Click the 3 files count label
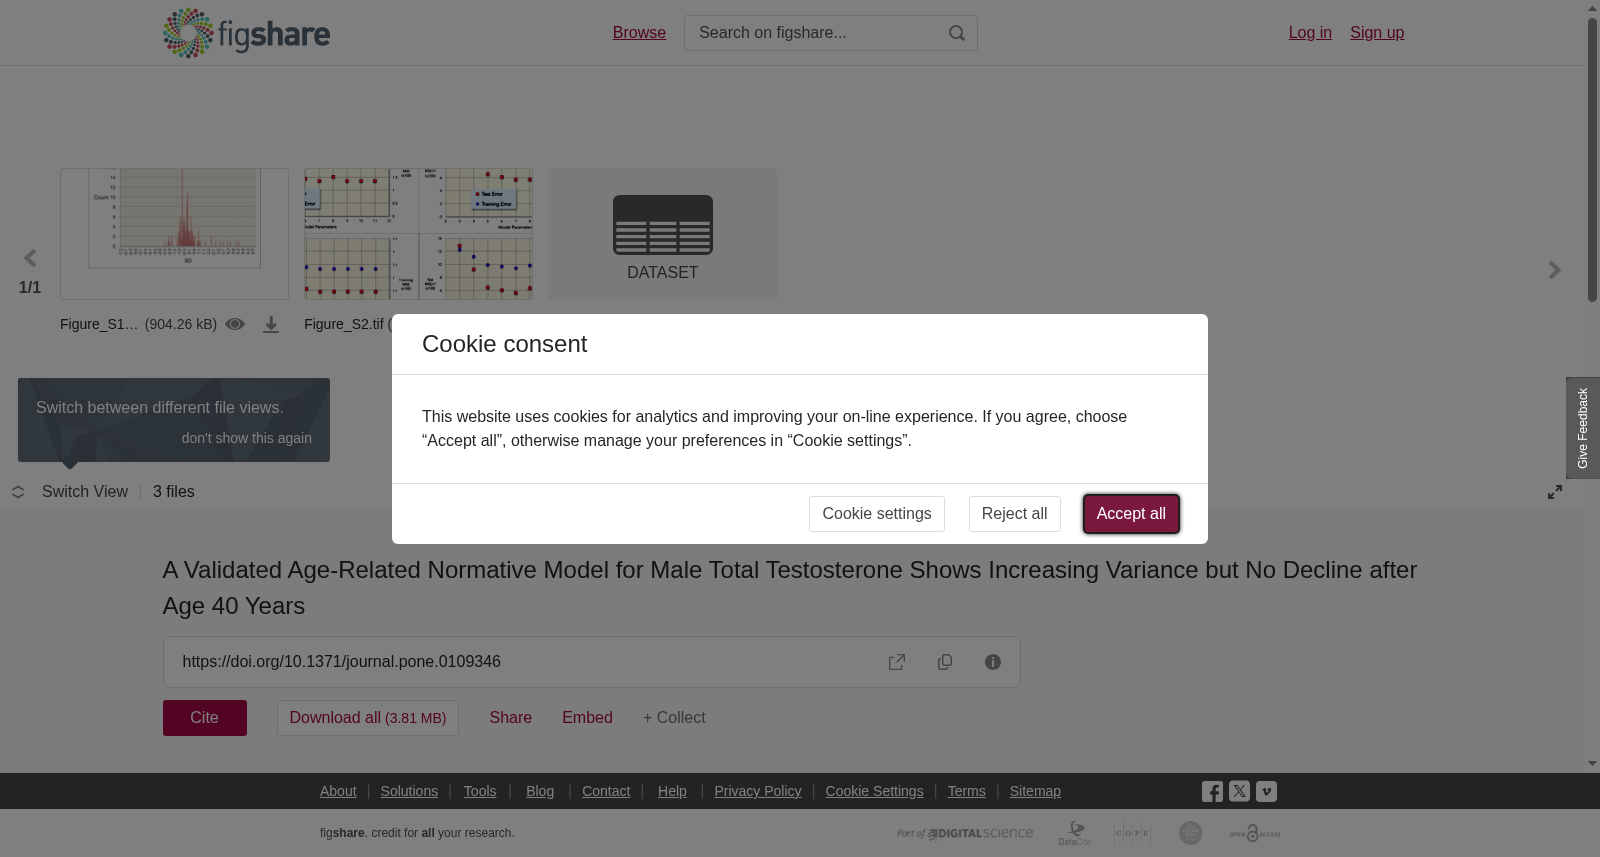The image size is (1600, 857). tap(174, 492)
